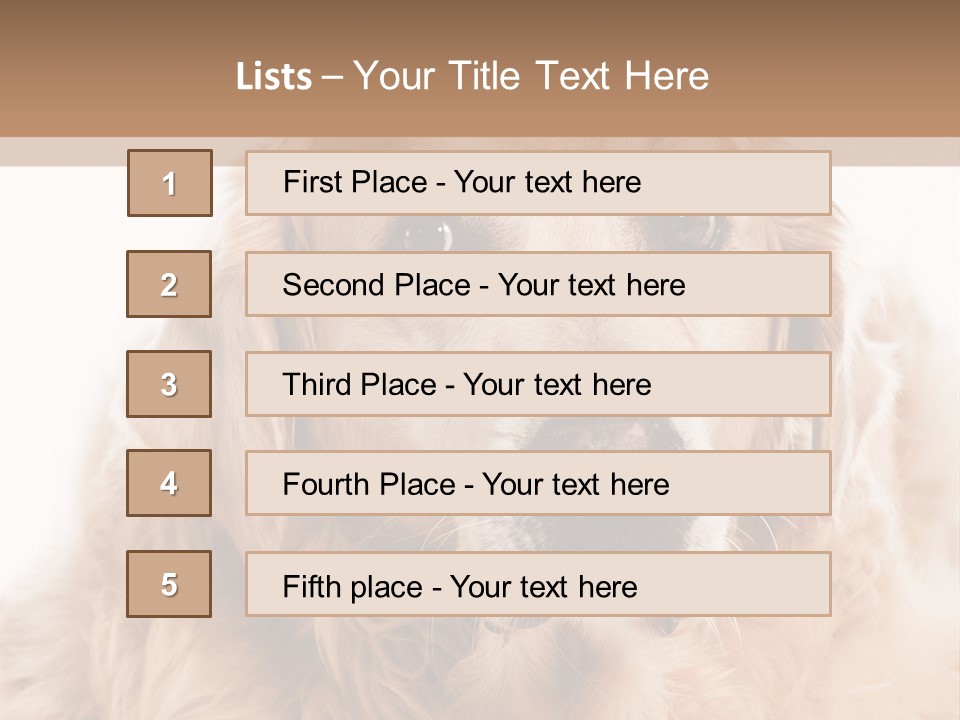Viewport: 960px width, 720px height.
Task: Select the number 2 box
Action: click(169, 284)
